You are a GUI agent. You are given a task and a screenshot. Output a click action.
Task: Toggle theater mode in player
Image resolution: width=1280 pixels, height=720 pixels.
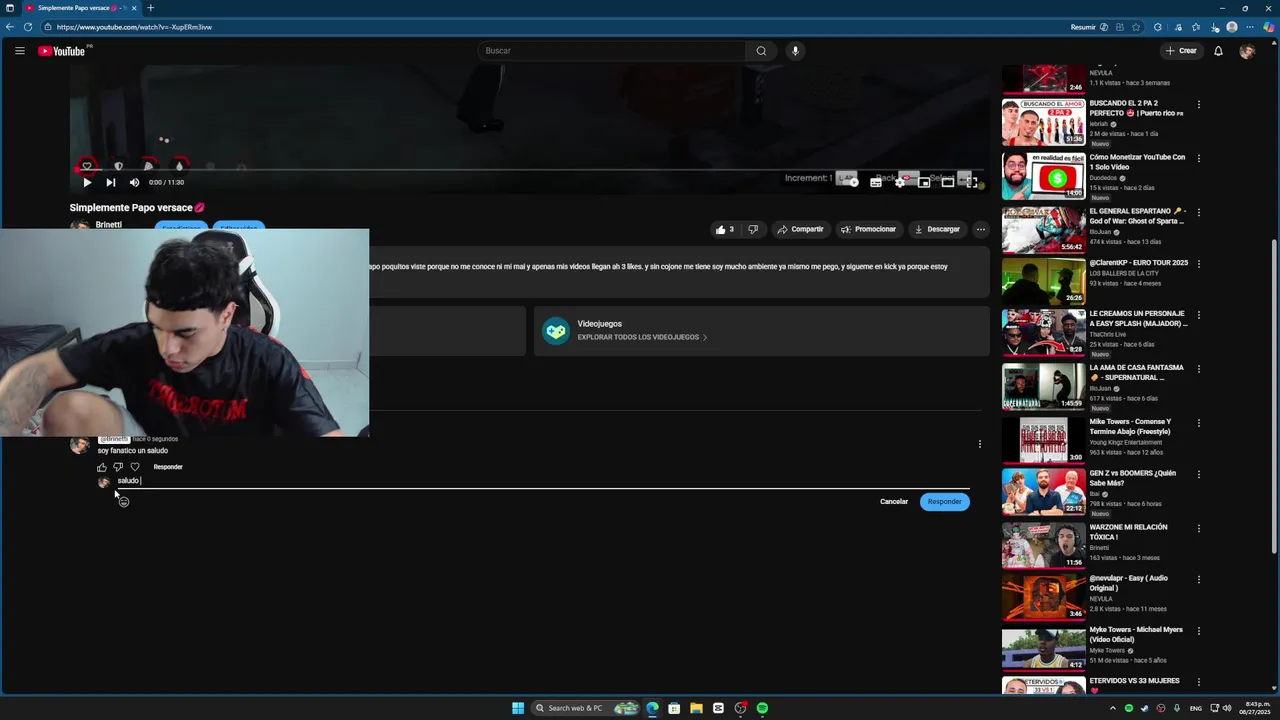coord(948,182)
